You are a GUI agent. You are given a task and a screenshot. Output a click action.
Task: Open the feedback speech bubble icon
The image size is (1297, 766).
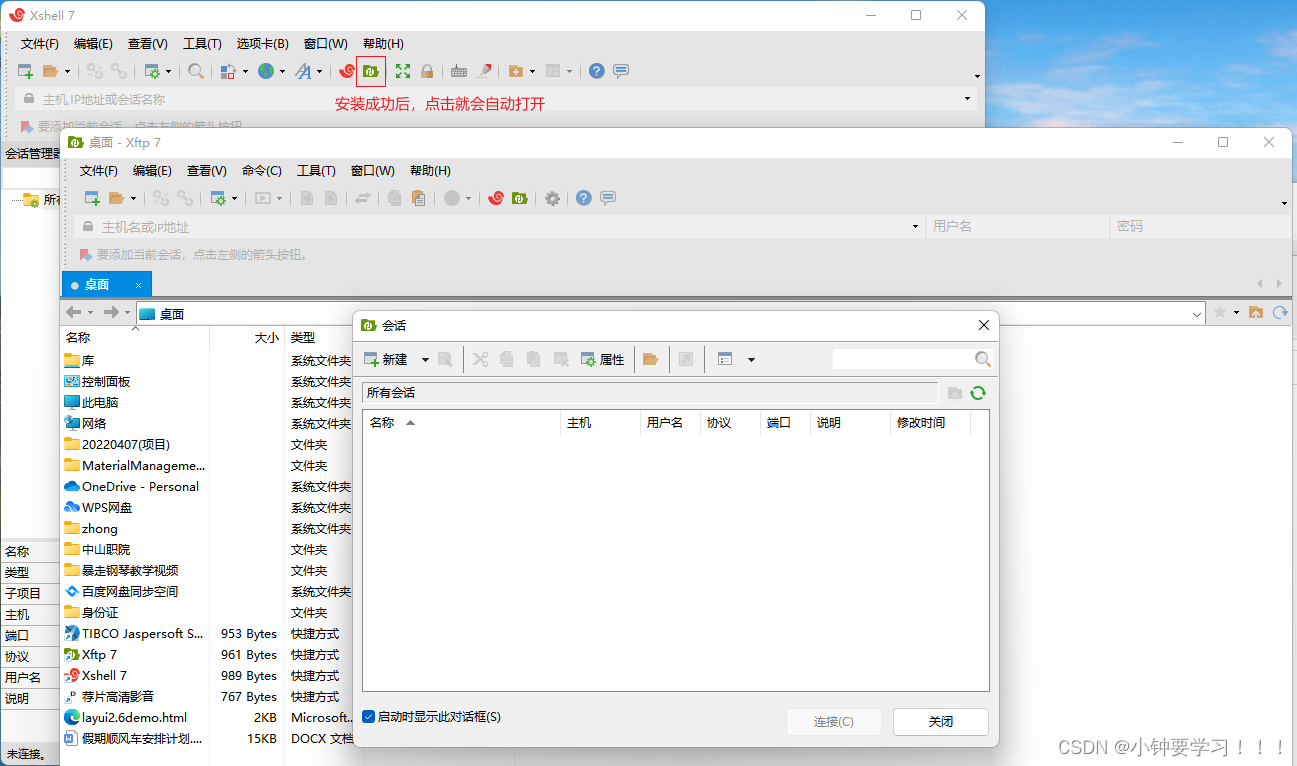(607, 198)
